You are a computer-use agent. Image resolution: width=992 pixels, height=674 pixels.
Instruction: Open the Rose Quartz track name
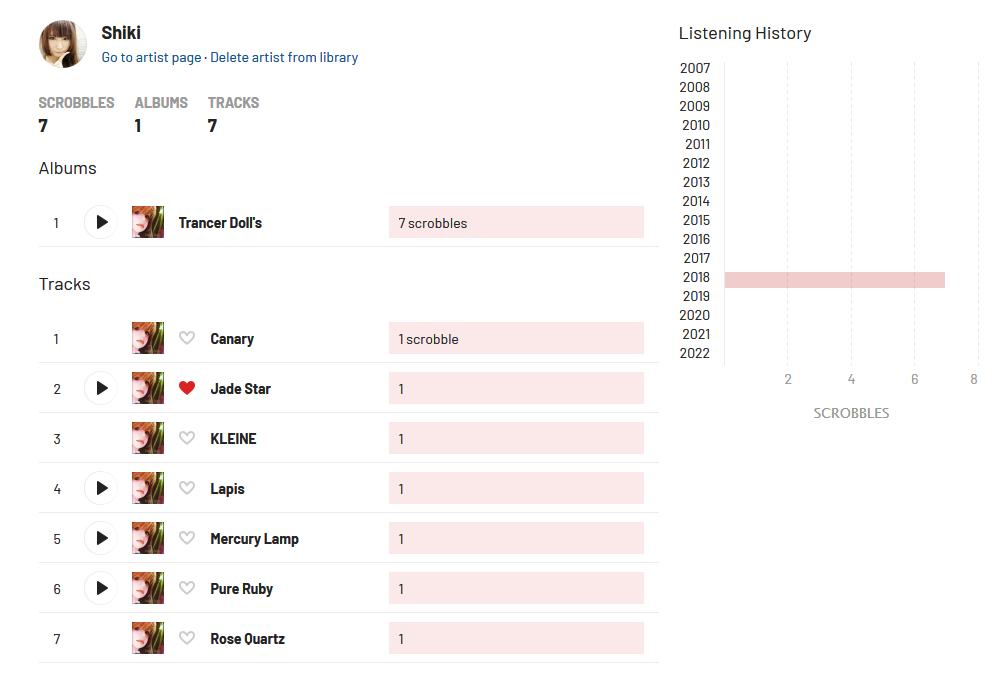pyautogui.click(x=247, y=639)
